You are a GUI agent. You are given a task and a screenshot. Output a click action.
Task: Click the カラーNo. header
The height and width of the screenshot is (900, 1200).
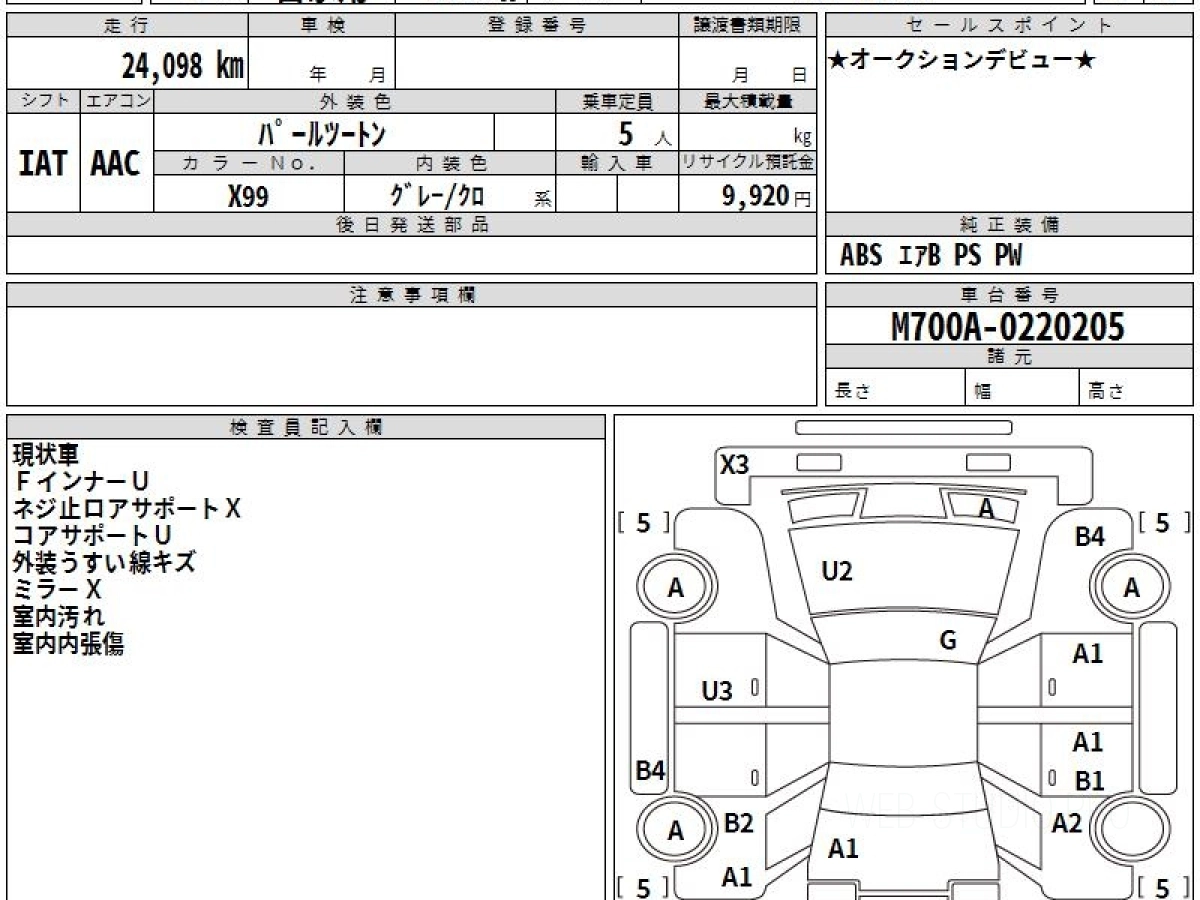(x=249, y=163)
